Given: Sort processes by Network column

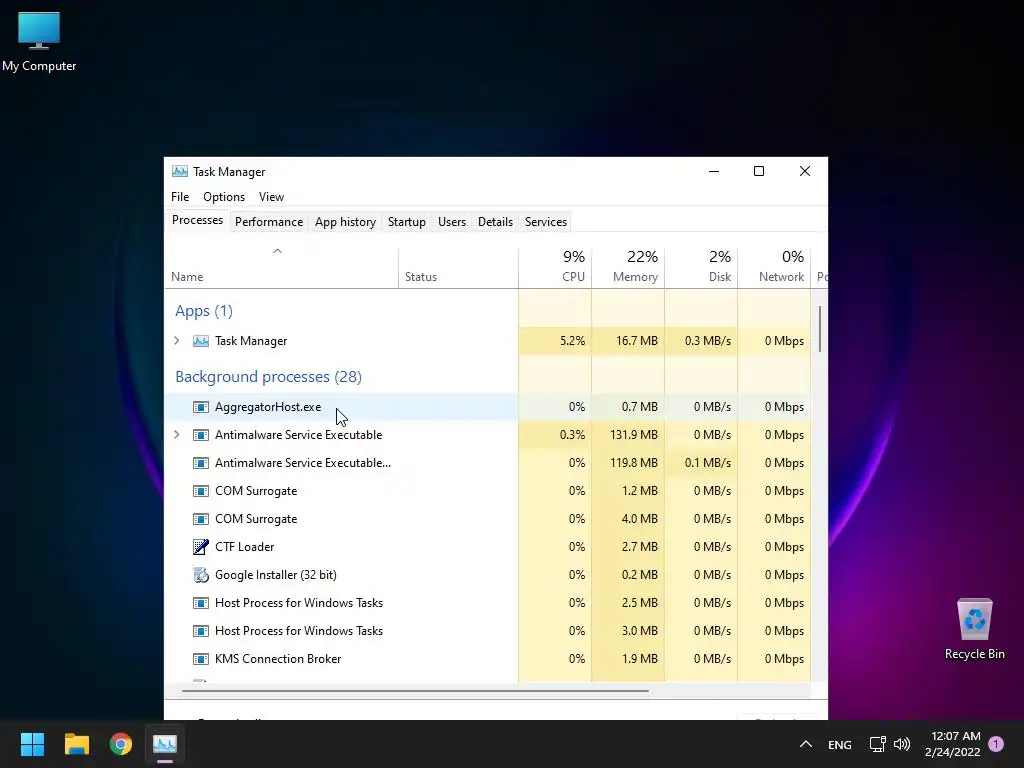Looking at the screenshot, I should coord(775,268).
